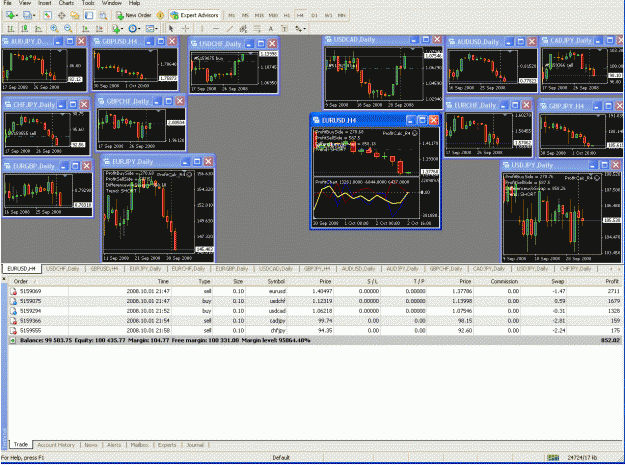Open the Navigator panel icon
Screen dimensions: 625x465
[x=75, y=15]
